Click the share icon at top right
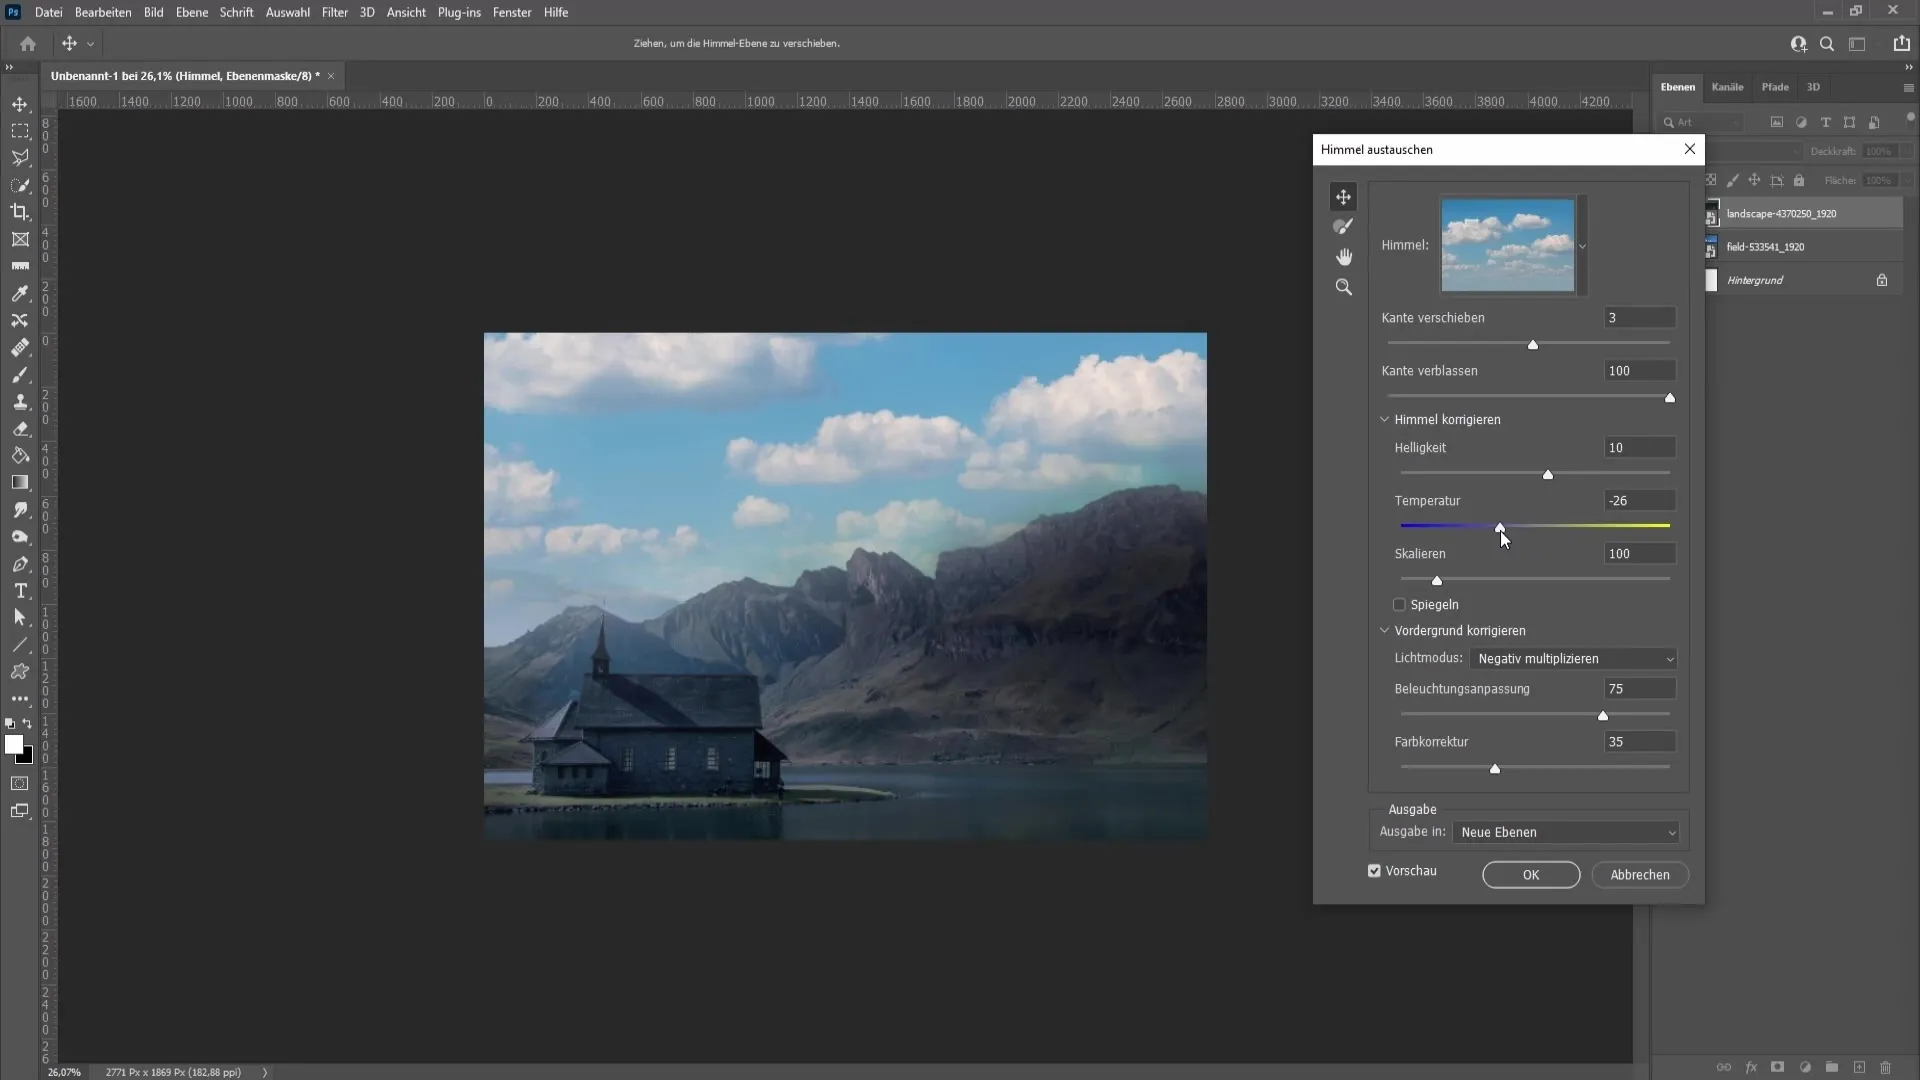The image size is (1920, 1080). (1901, 44)
